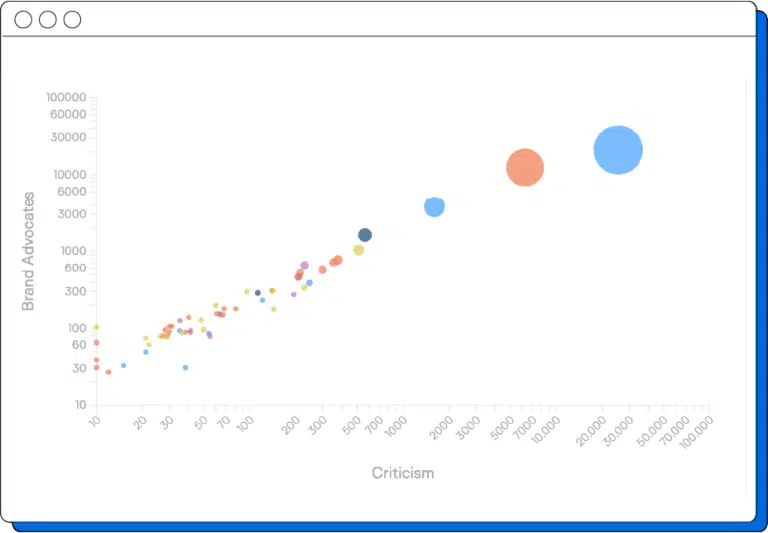Click the Brand Advocates axis title
Viewport: 768px width, 533px height.
(x=28, y=251)
